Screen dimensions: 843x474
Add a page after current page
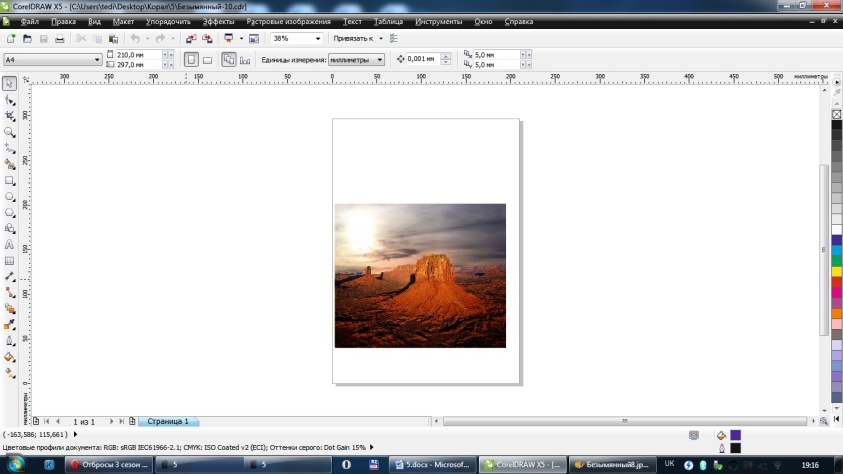click(132, 421)
